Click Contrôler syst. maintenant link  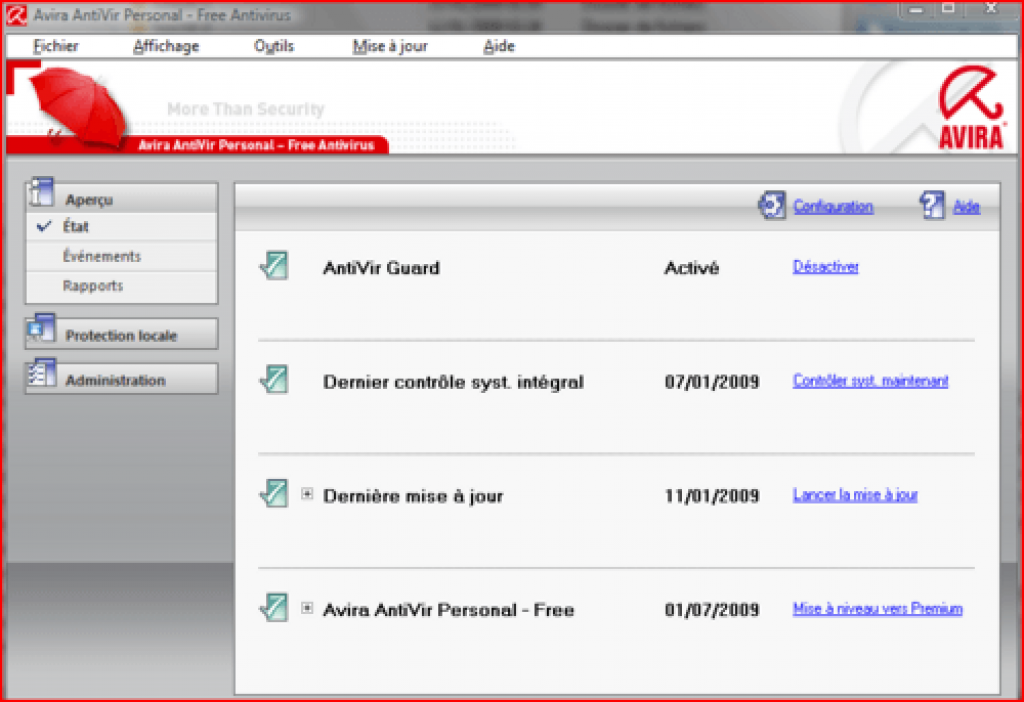871,380
